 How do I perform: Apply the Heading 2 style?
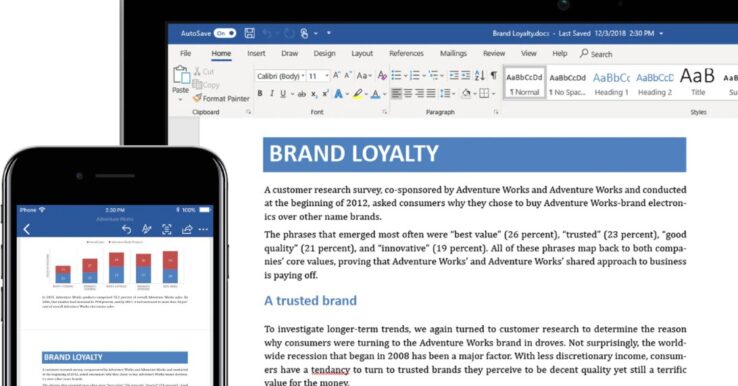click(655, 83)
